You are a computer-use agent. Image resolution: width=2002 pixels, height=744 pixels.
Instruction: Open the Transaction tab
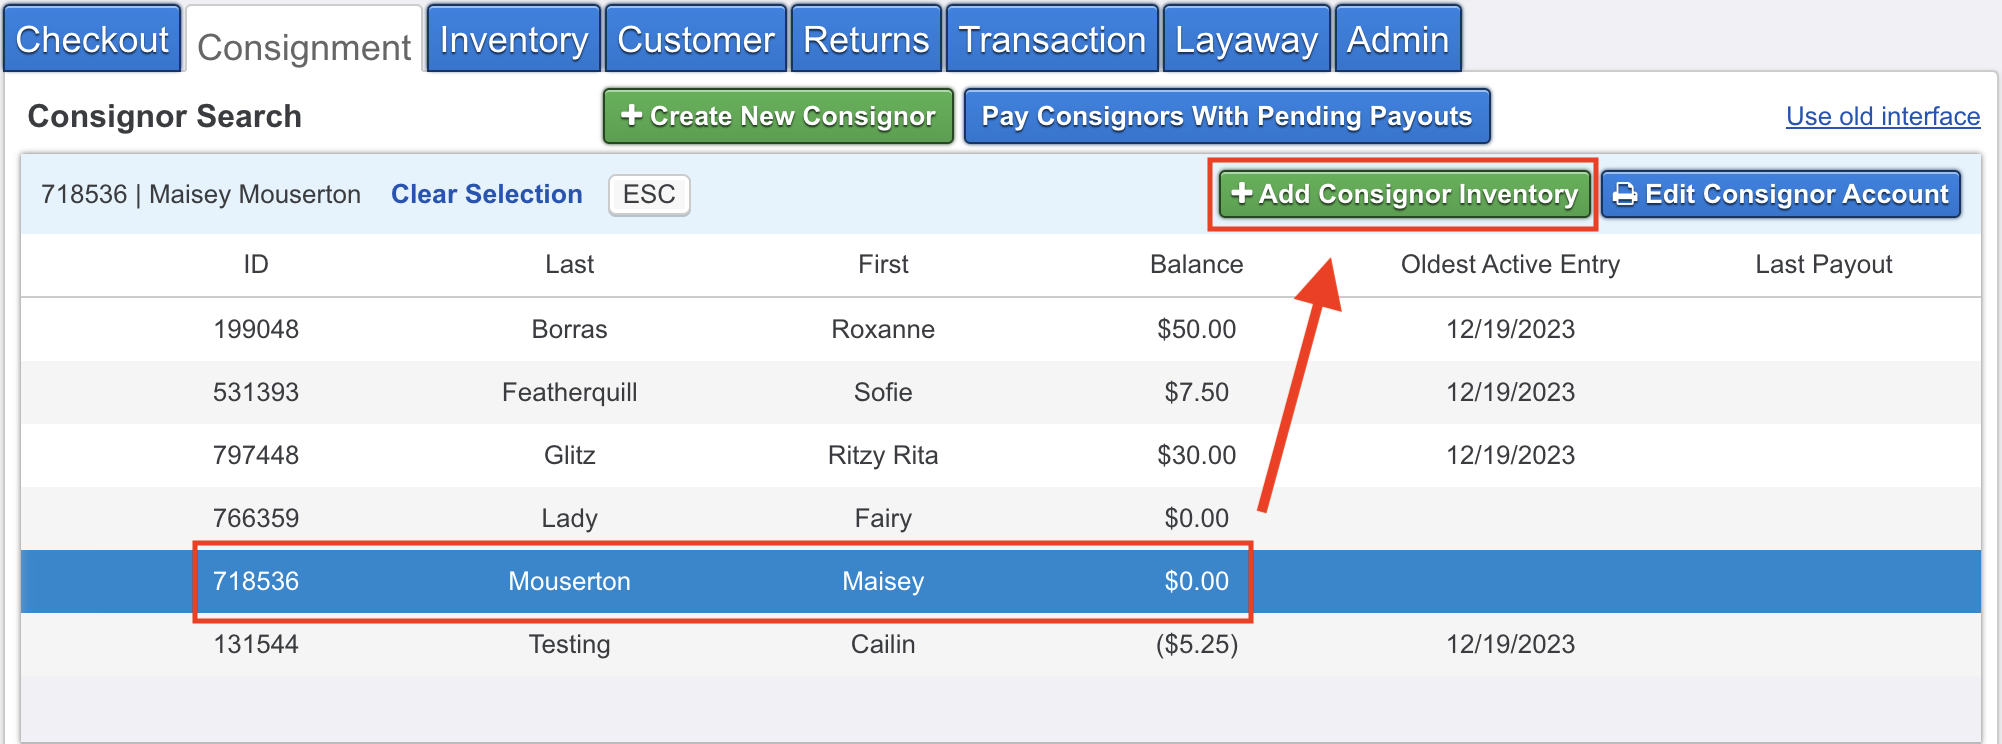pos(1052,40)
